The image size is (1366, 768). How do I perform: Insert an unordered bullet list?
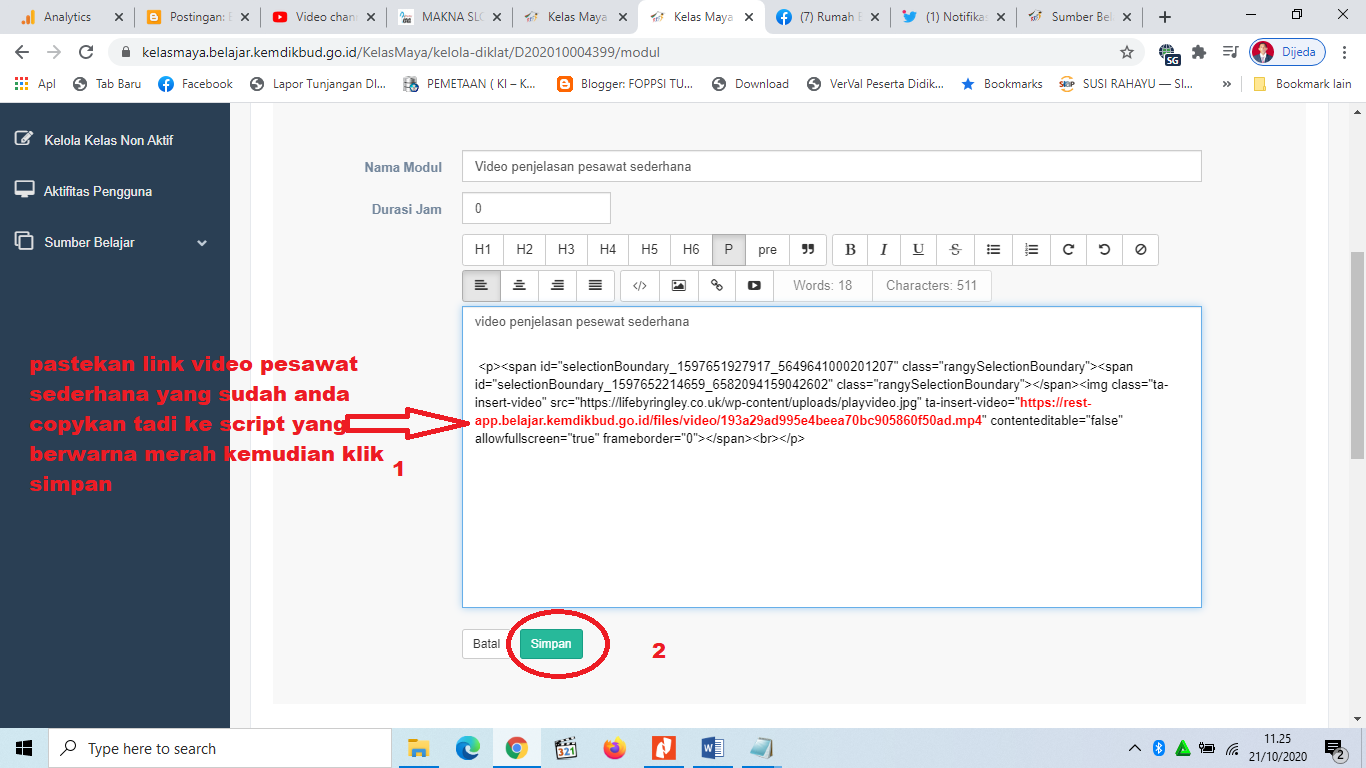tap(993, 250)
